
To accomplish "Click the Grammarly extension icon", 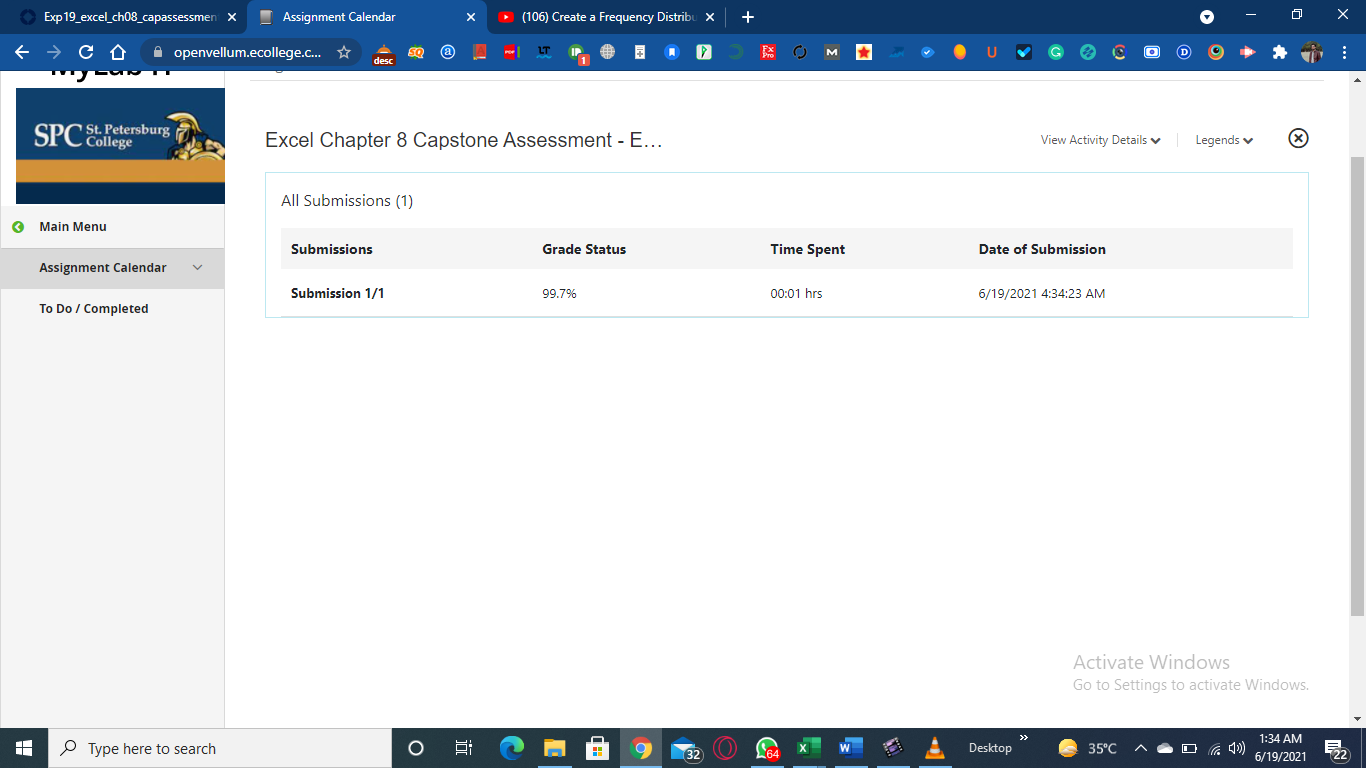I will 1055,52.
